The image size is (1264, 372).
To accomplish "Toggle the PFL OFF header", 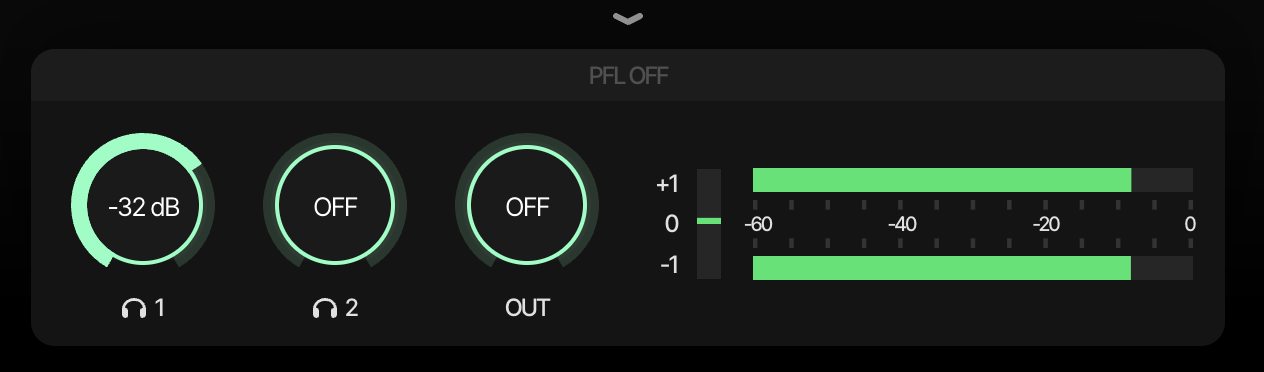I will (x=628, y=76).
